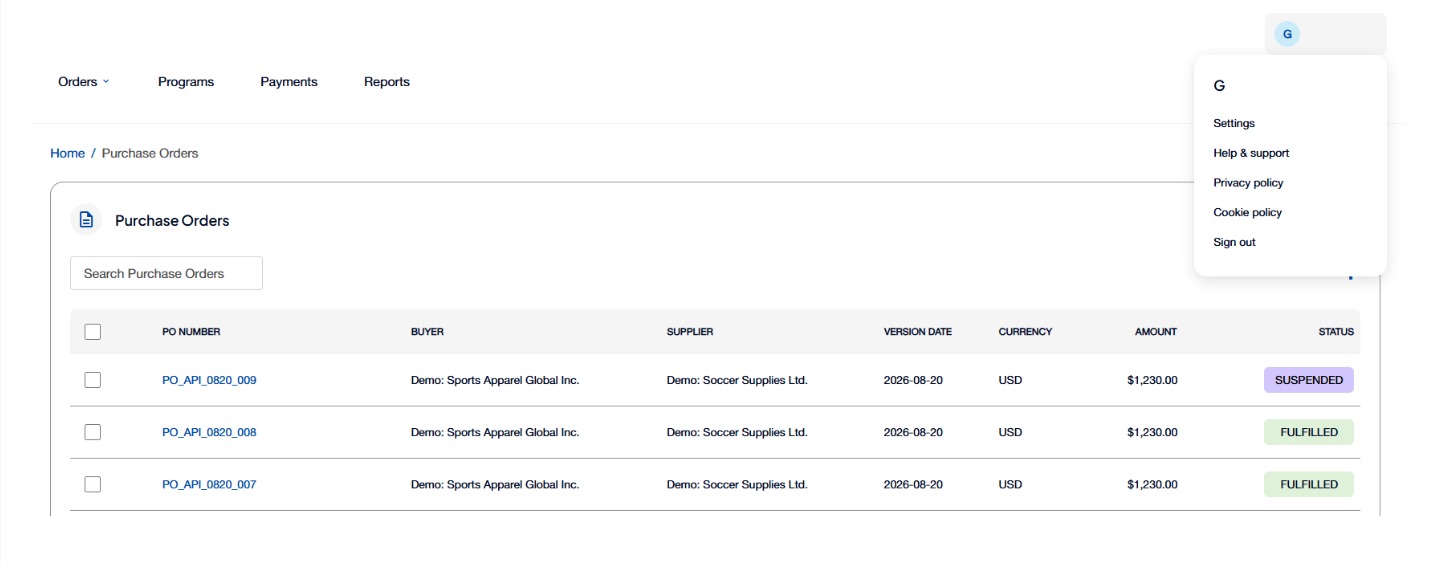
Task: Click the Search Purchase Orders field
Action: (166, 273)
